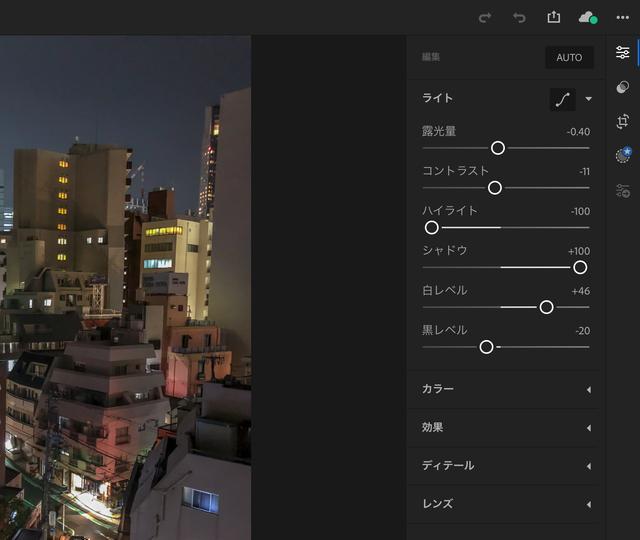
Task: Open the presets overlapping circles icon
Action: (x=622, y=87)
